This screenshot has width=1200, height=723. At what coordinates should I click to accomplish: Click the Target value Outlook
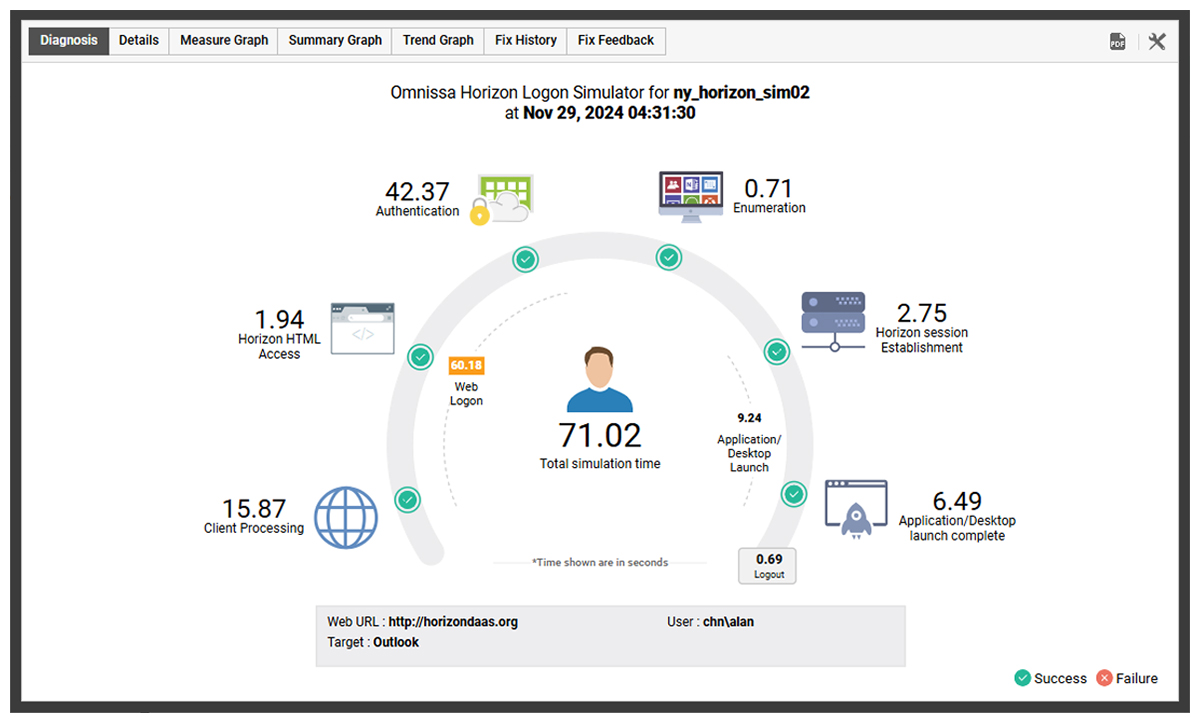click(396, 642)
